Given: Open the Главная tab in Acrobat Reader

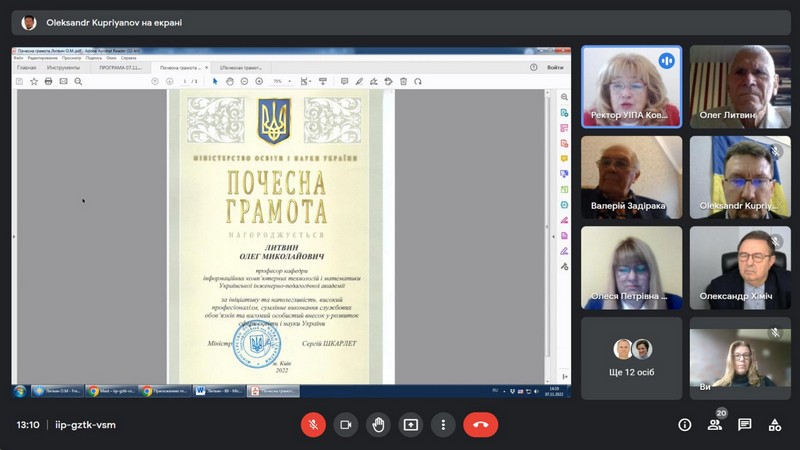Looking at the screenshot, I should point(26,67).
